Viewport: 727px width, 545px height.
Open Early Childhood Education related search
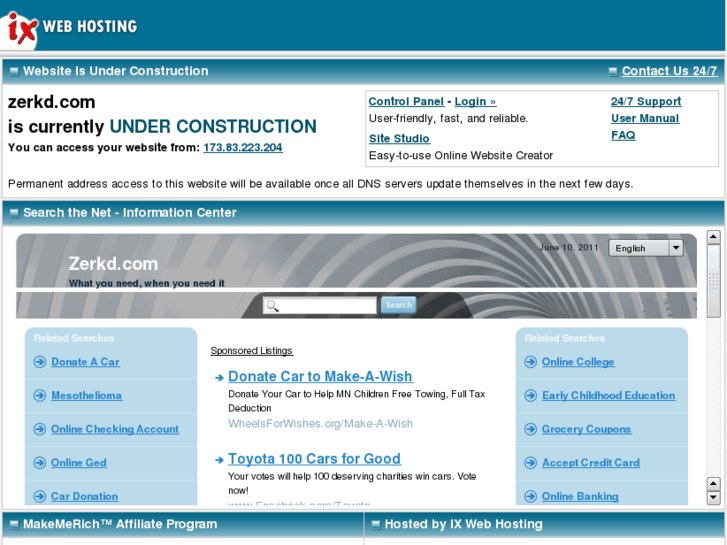pyautogui.click(x=609, y=396)
